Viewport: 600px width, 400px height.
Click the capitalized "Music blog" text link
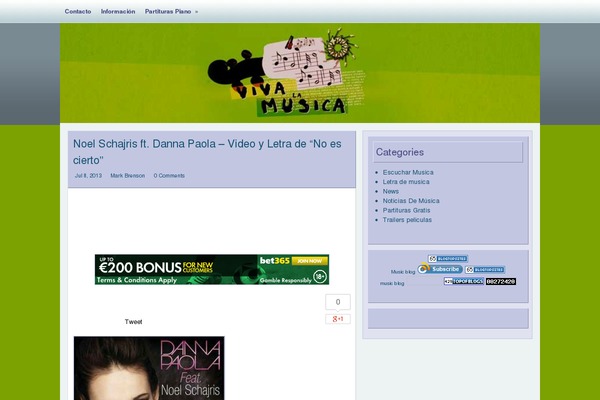403,272
